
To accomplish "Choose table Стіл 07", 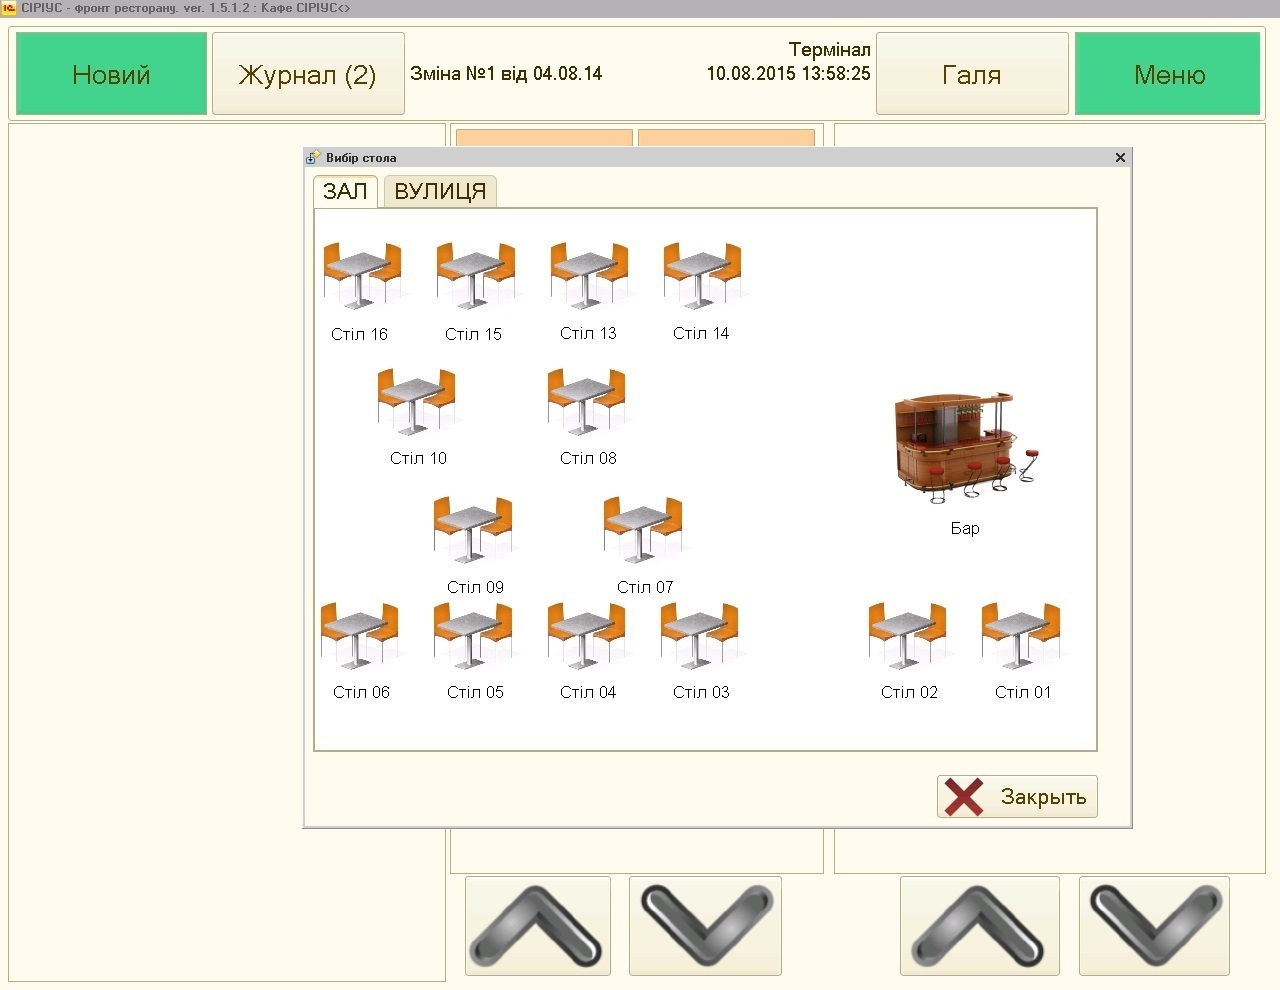I will point(644,529).
